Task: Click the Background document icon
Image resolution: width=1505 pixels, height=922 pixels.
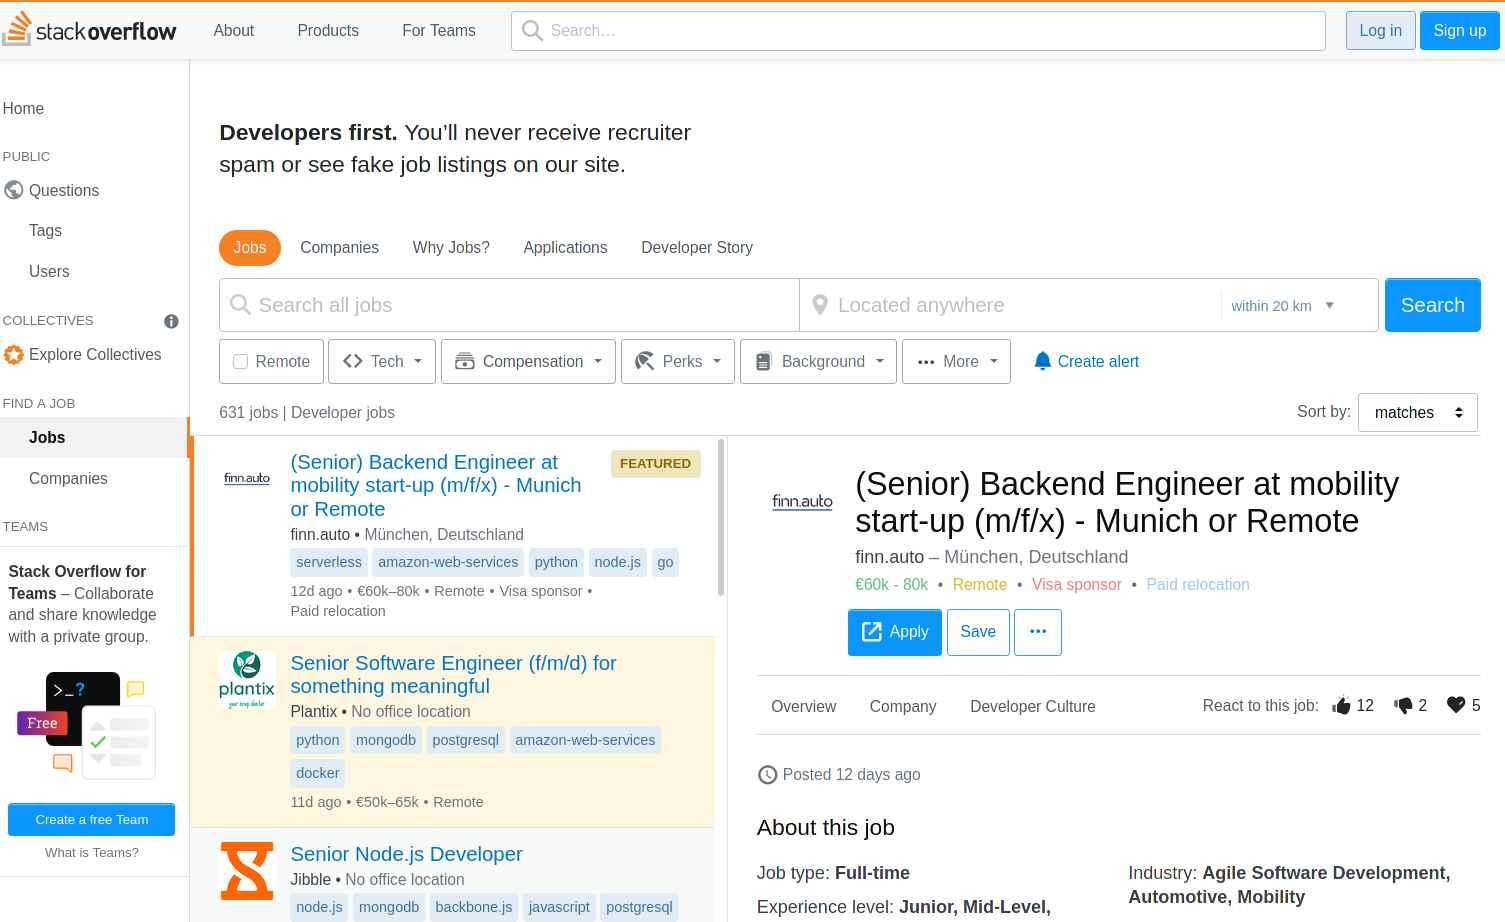Action: 763,361
